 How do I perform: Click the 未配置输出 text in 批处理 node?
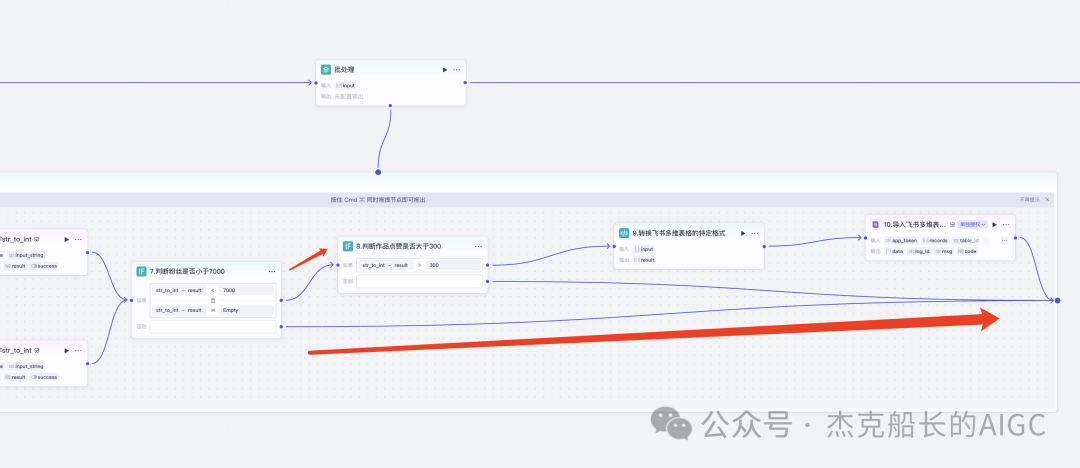click(x=349, y=96)
